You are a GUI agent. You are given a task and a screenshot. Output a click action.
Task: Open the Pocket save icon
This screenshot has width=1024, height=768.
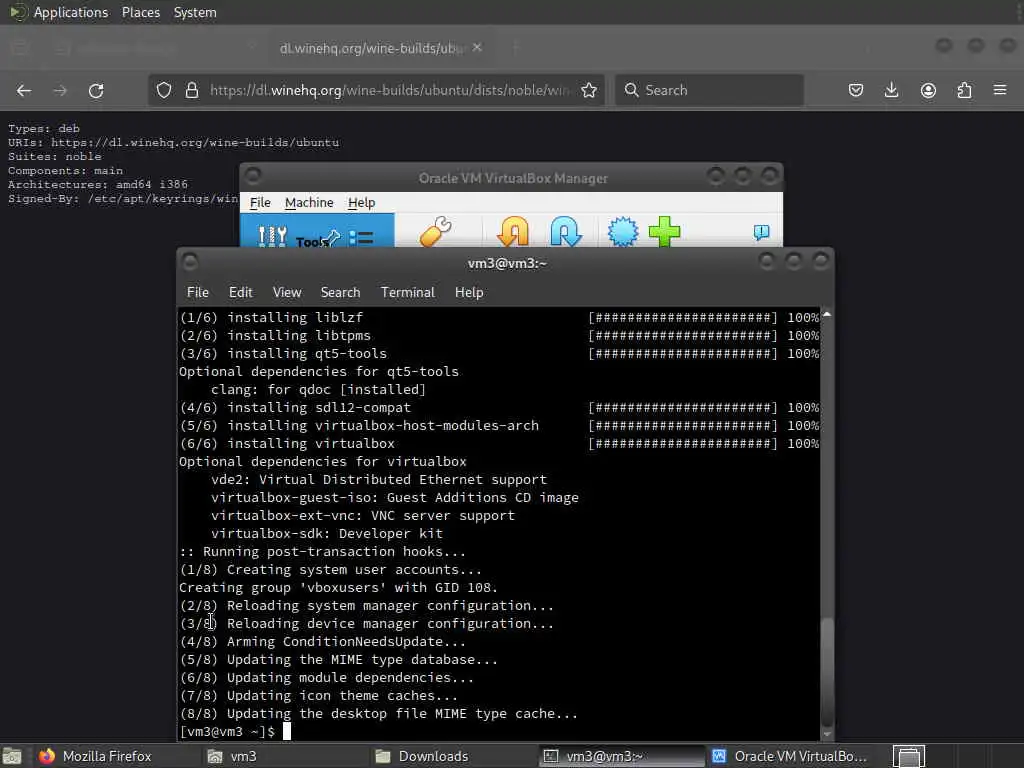tap(856, 90)
